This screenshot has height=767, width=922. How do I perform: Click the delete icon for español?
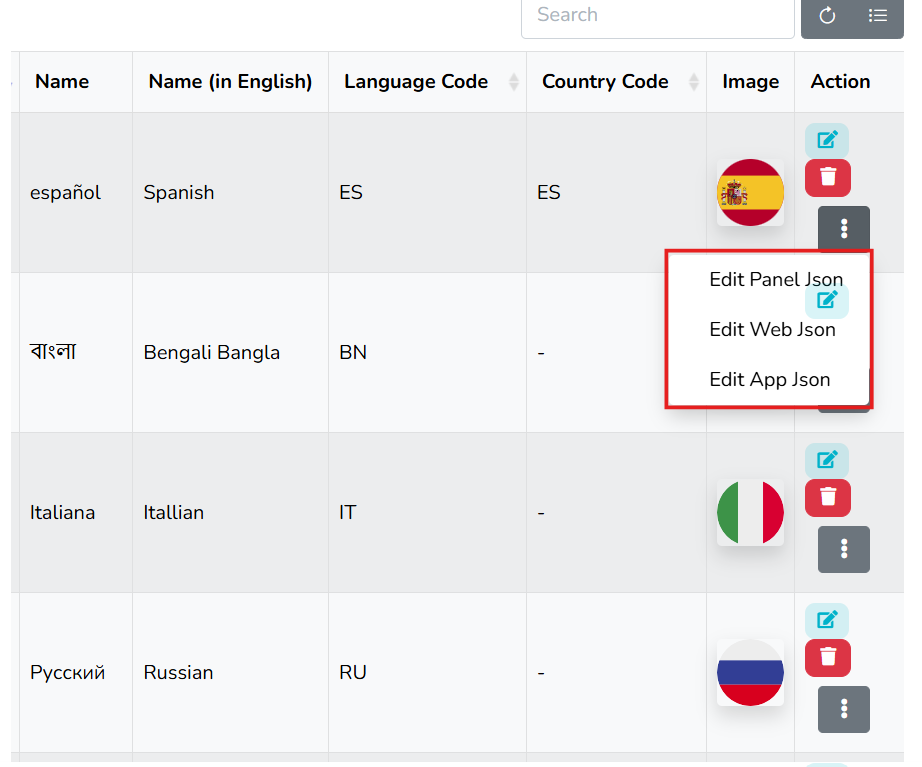[x=827, y=178]
